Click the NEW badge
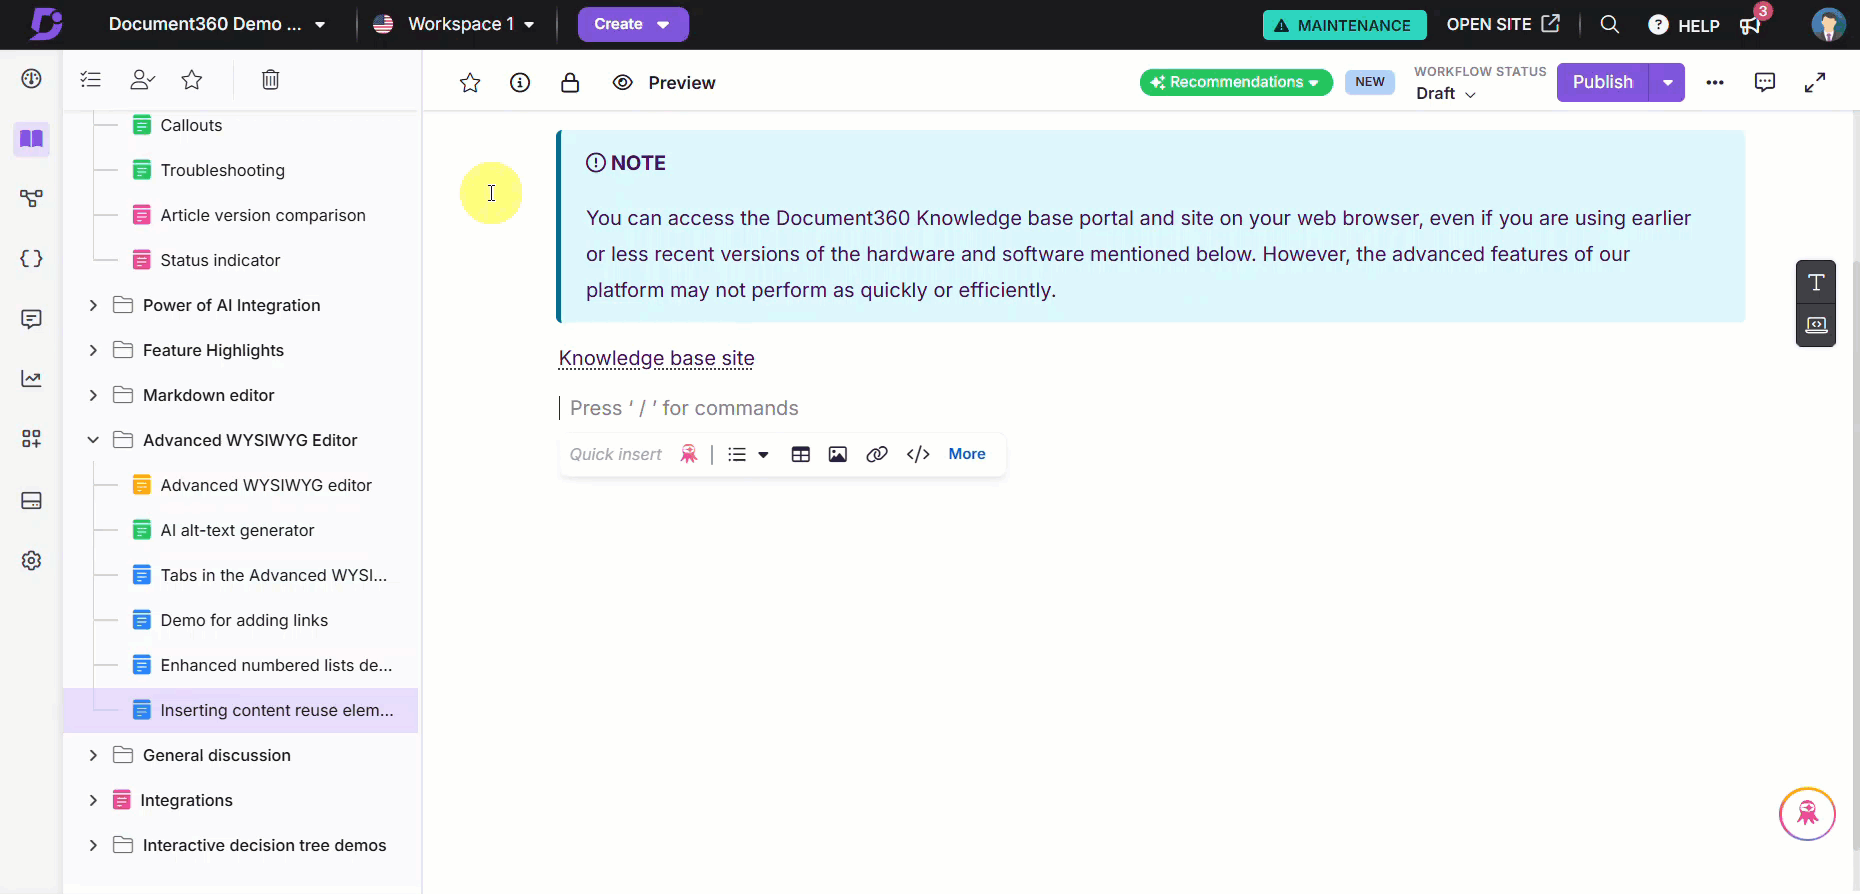This screenshot has width=1860, height=894. point(1370,82)
